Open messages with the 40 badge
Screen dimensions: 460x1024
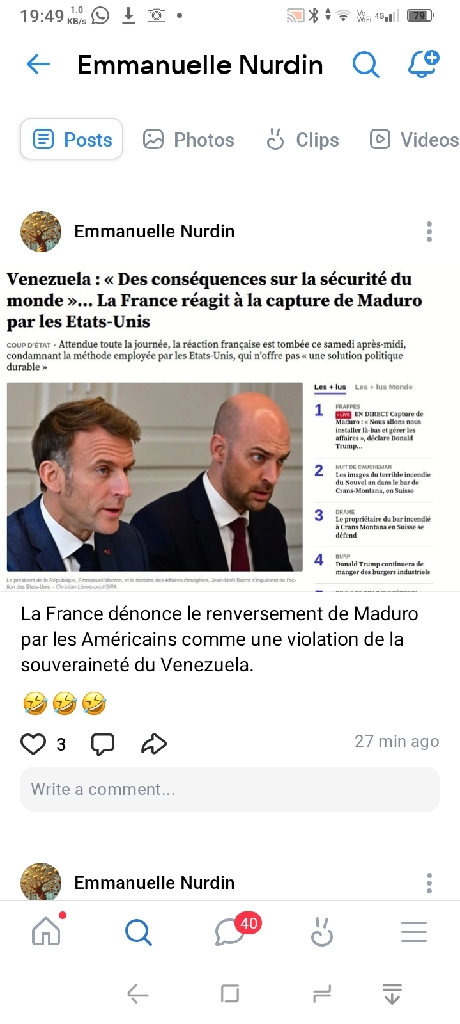coord(231,931)
